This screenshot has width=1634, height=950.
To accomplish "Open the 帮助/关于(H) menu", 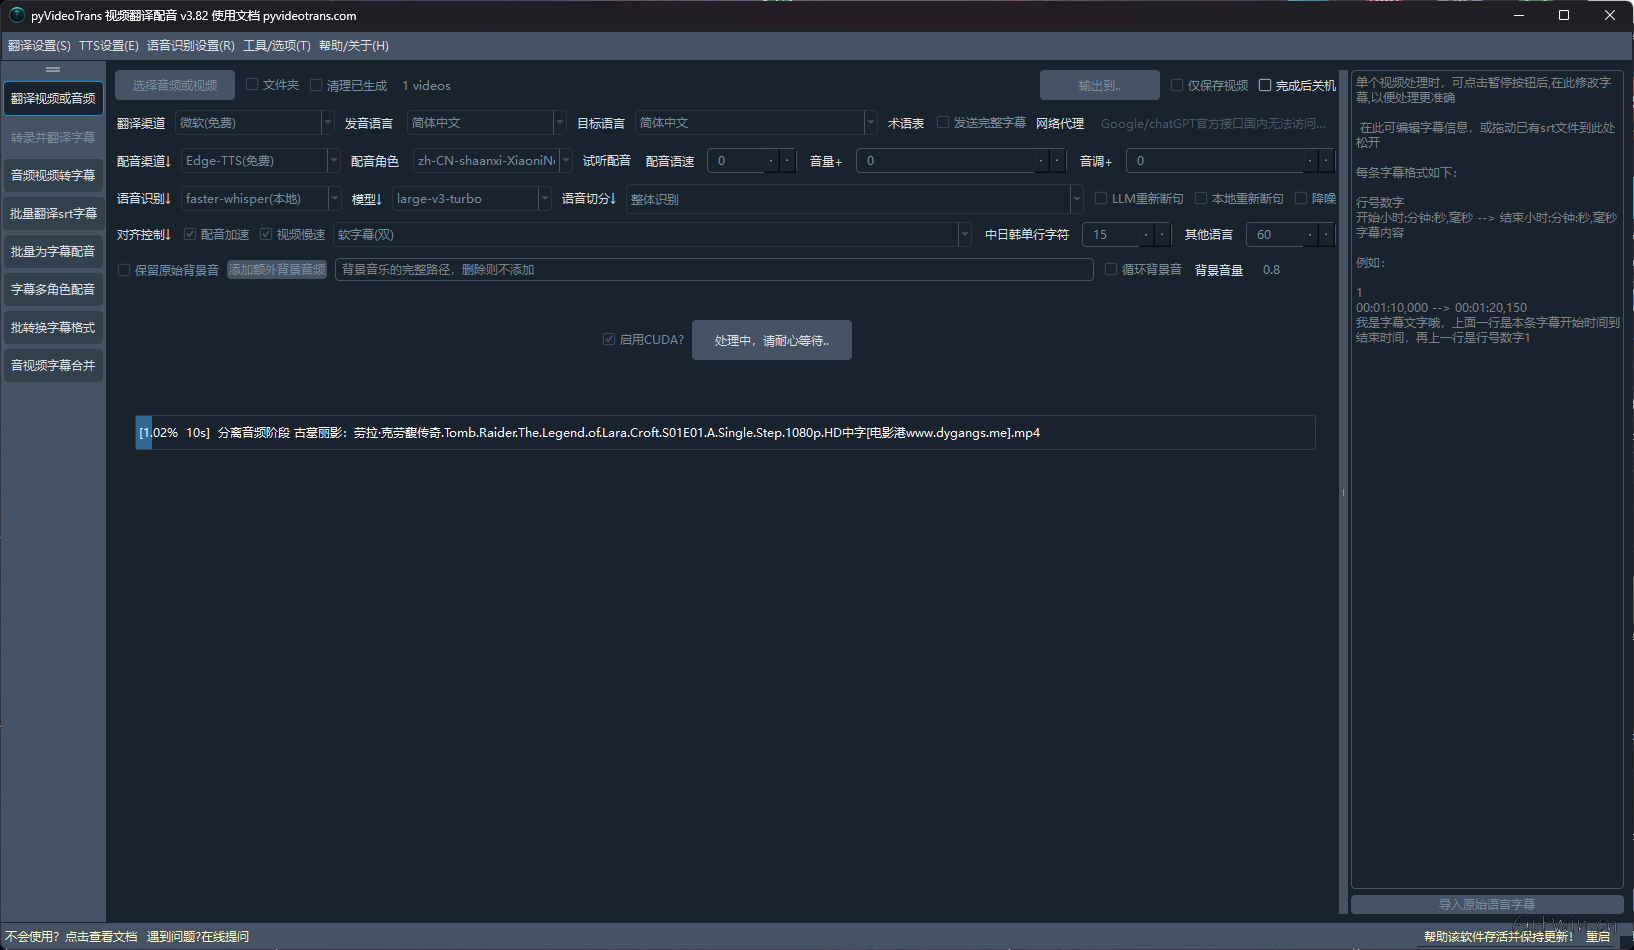I will click(x=354, y=46).
